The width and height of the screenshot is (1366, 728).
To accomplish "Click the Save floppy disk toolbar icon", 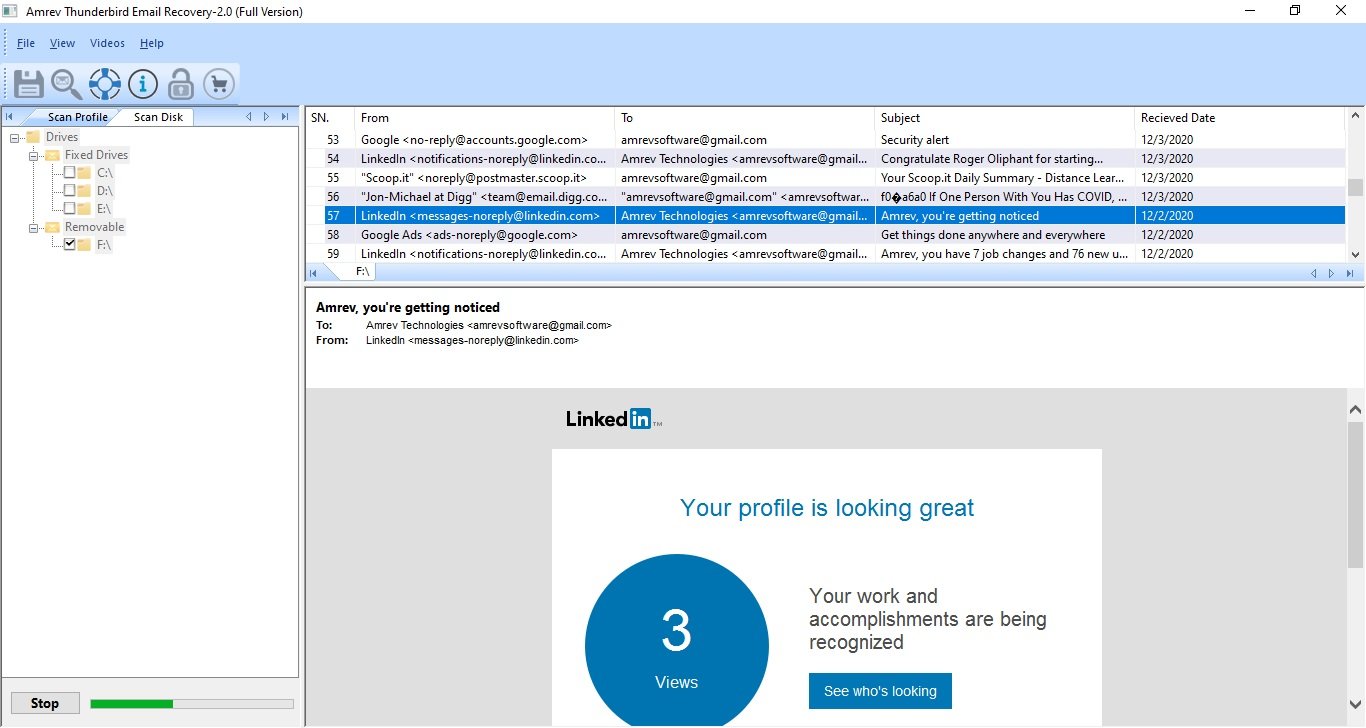I will [x=29, y=84].
